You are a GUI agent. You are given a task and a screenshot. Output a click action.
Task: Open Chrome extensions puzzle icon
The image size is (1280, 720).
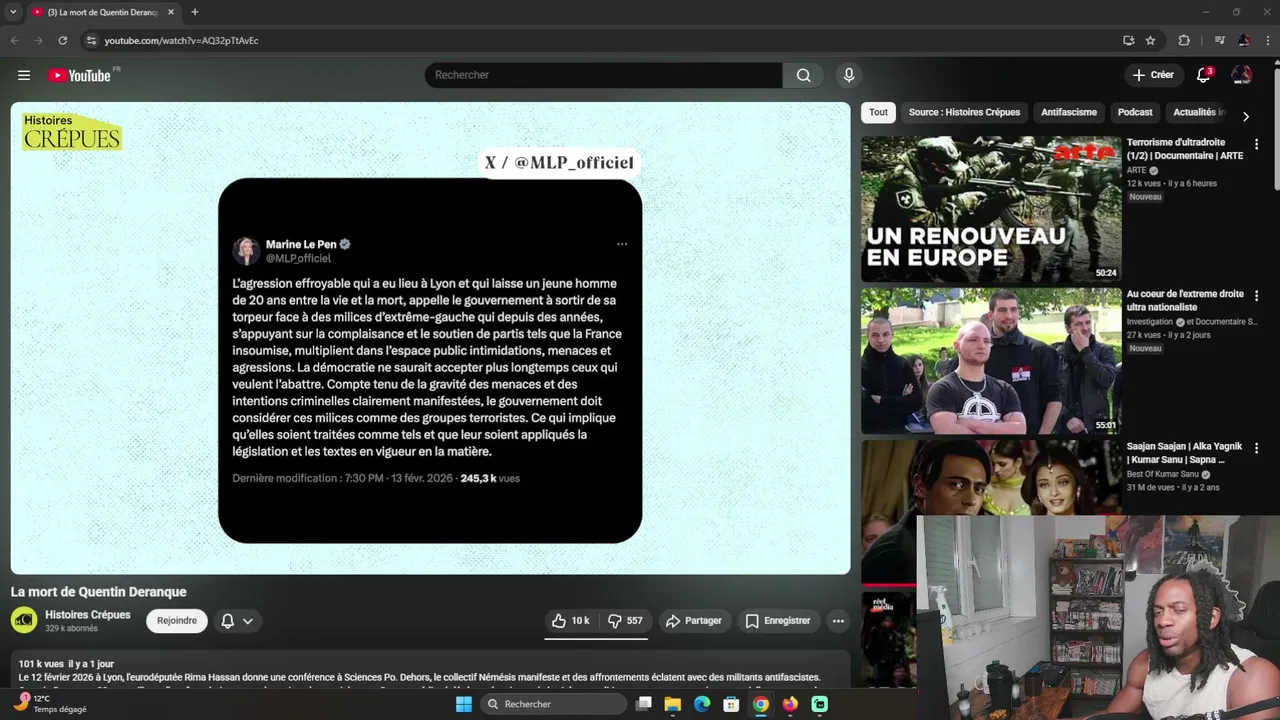pyautogui.click(x=1184, y=40)
